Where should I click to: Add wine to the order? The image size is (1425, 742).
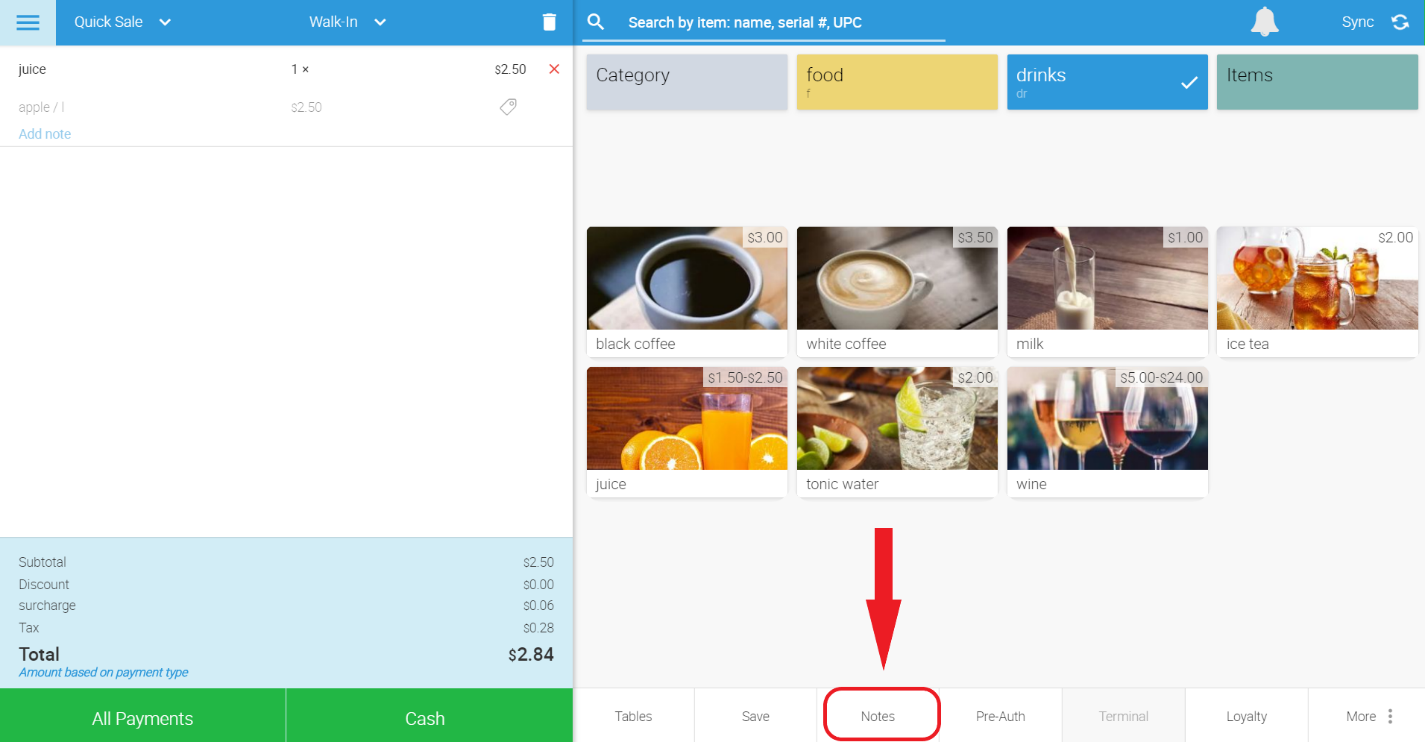pos(1107,432)
